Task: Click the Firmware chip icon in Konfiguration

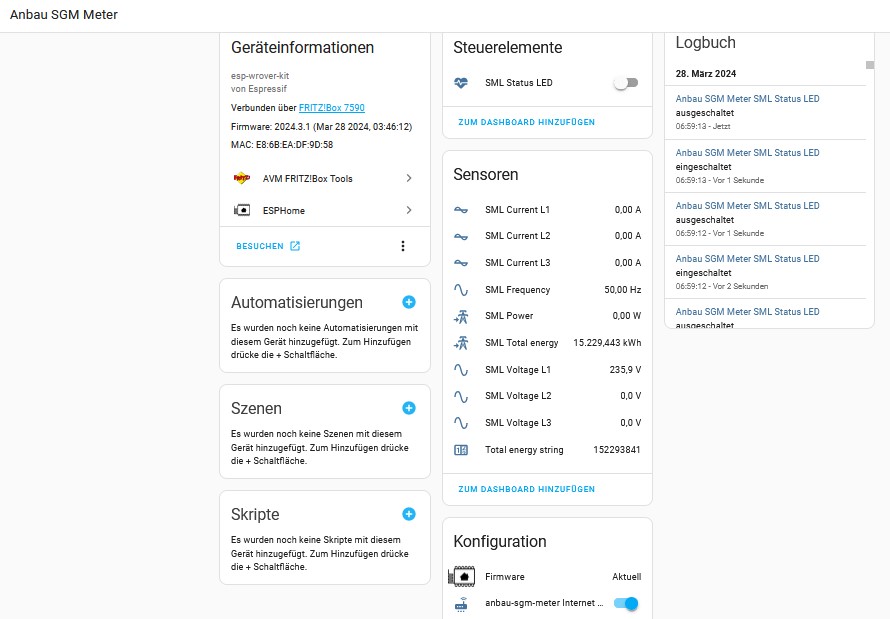Action: [463, 577]
